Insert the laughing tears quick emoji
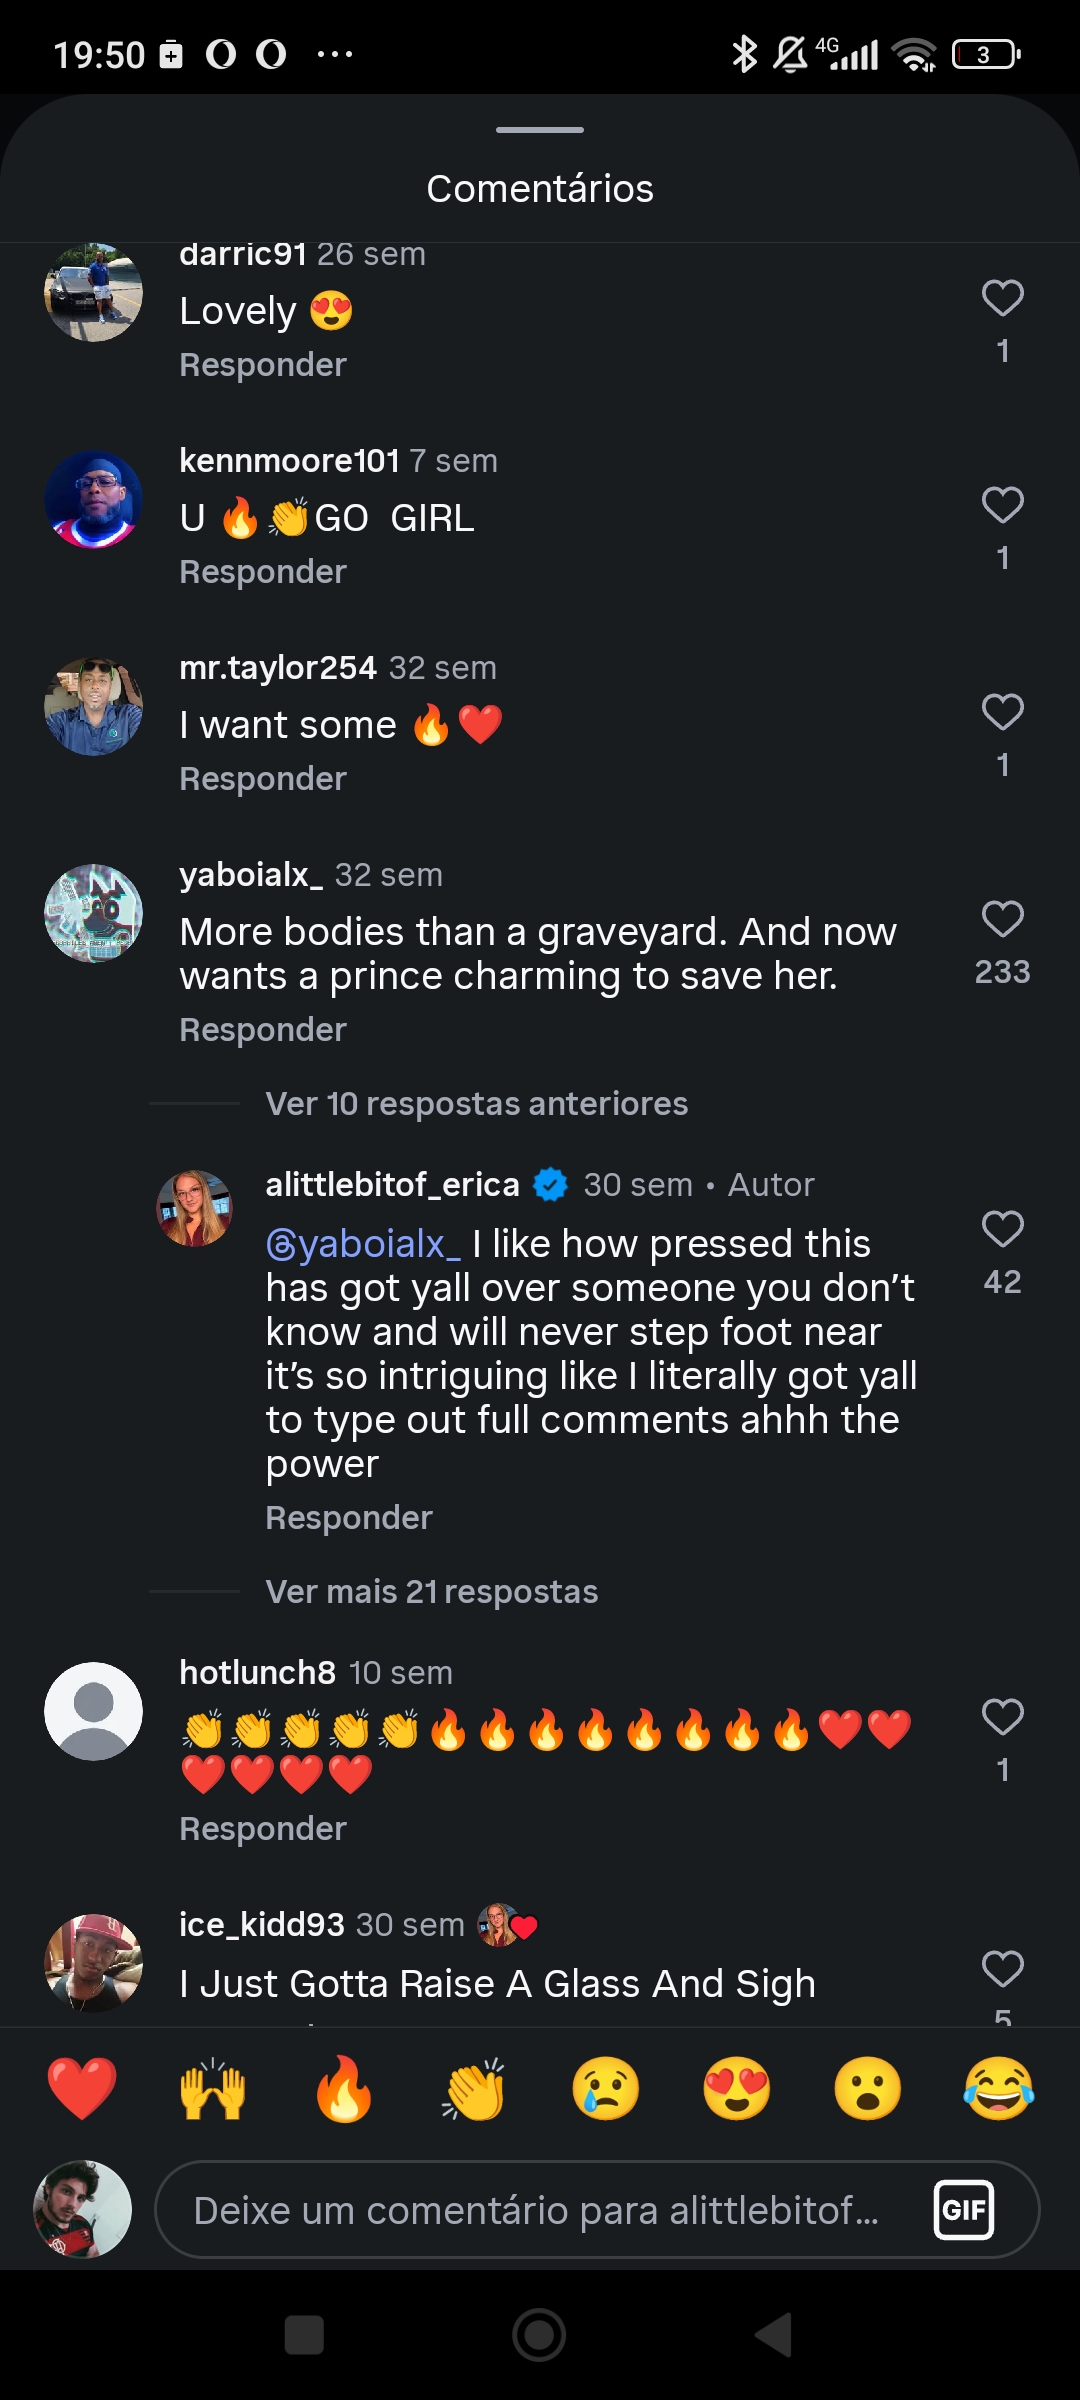The image size is (1080, 2400). coord(999,2089)
